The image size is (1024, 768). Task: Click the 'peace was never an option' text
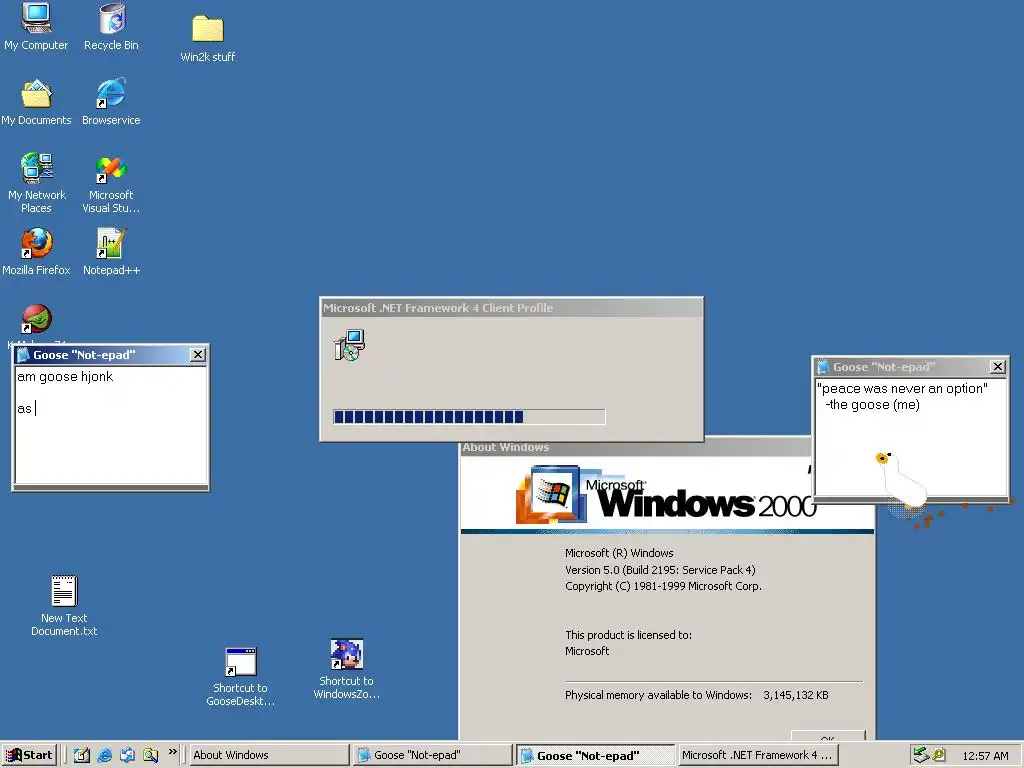(902, 389)
